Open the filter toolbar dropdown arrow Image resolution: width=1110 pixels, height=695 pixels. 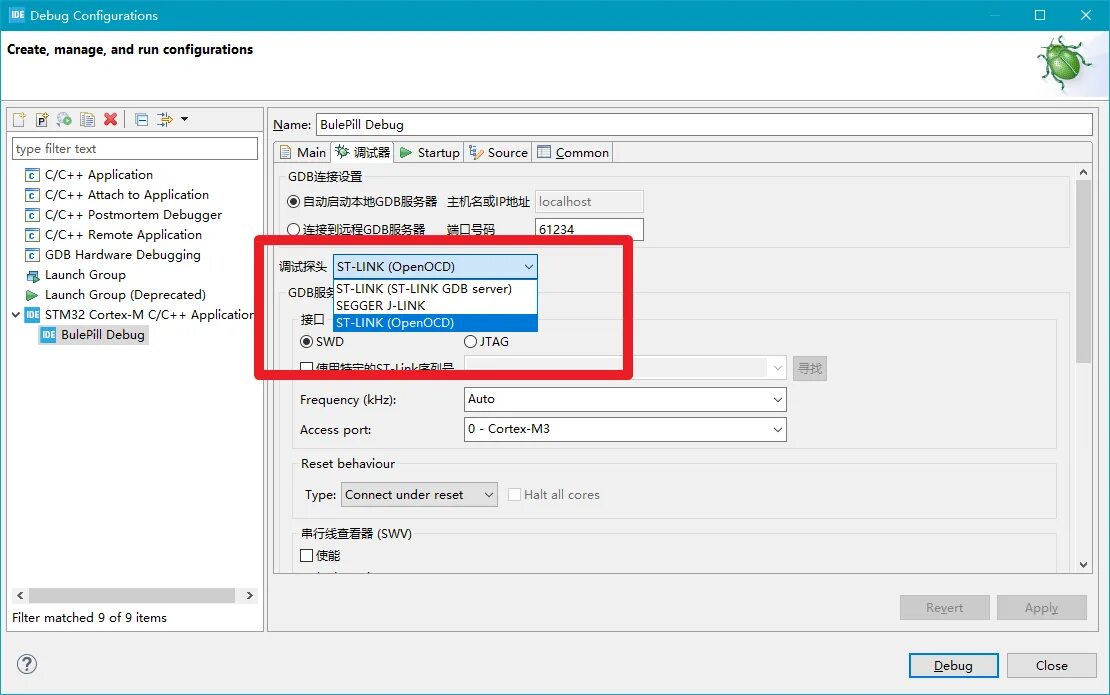click(x=185, y=119)
